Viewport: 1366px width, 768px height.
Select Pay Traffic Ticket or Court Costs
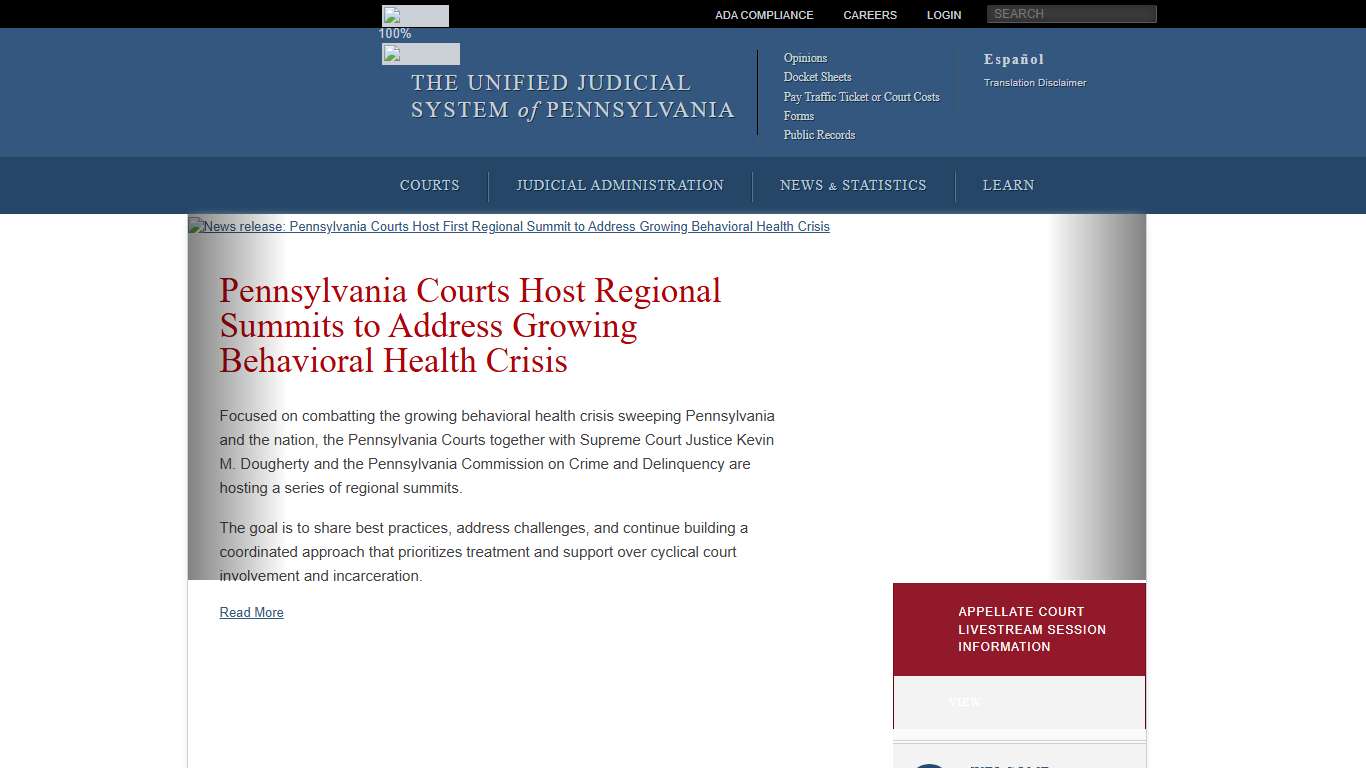pyautogui.click(x=861, y=97)
